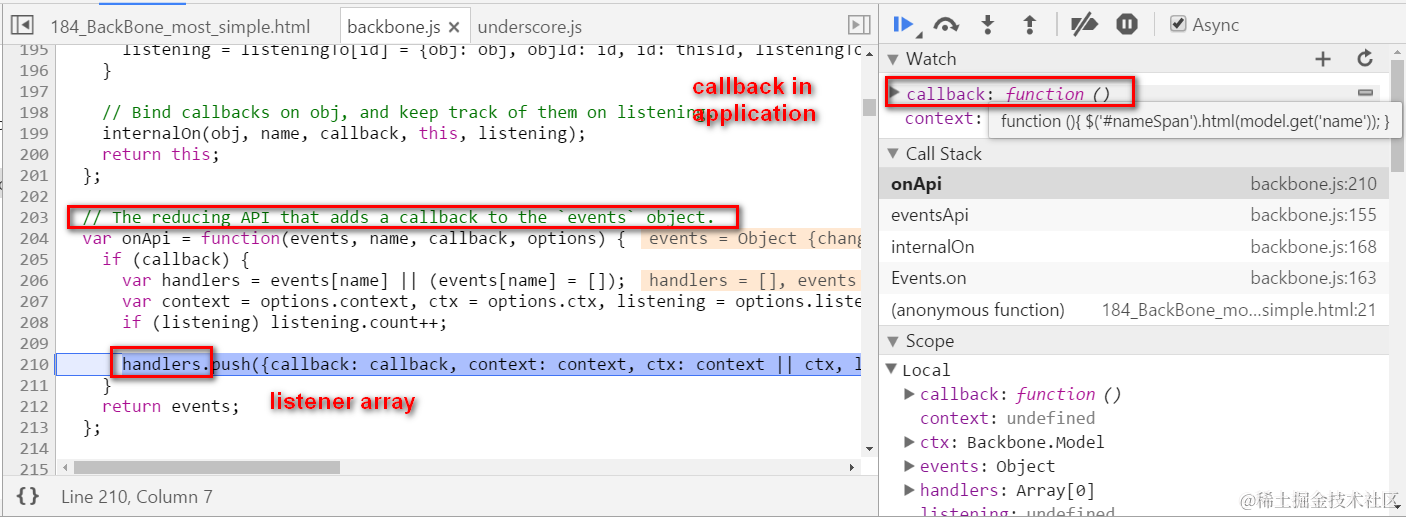Click 'return this;' on line 200

[161, 154]
